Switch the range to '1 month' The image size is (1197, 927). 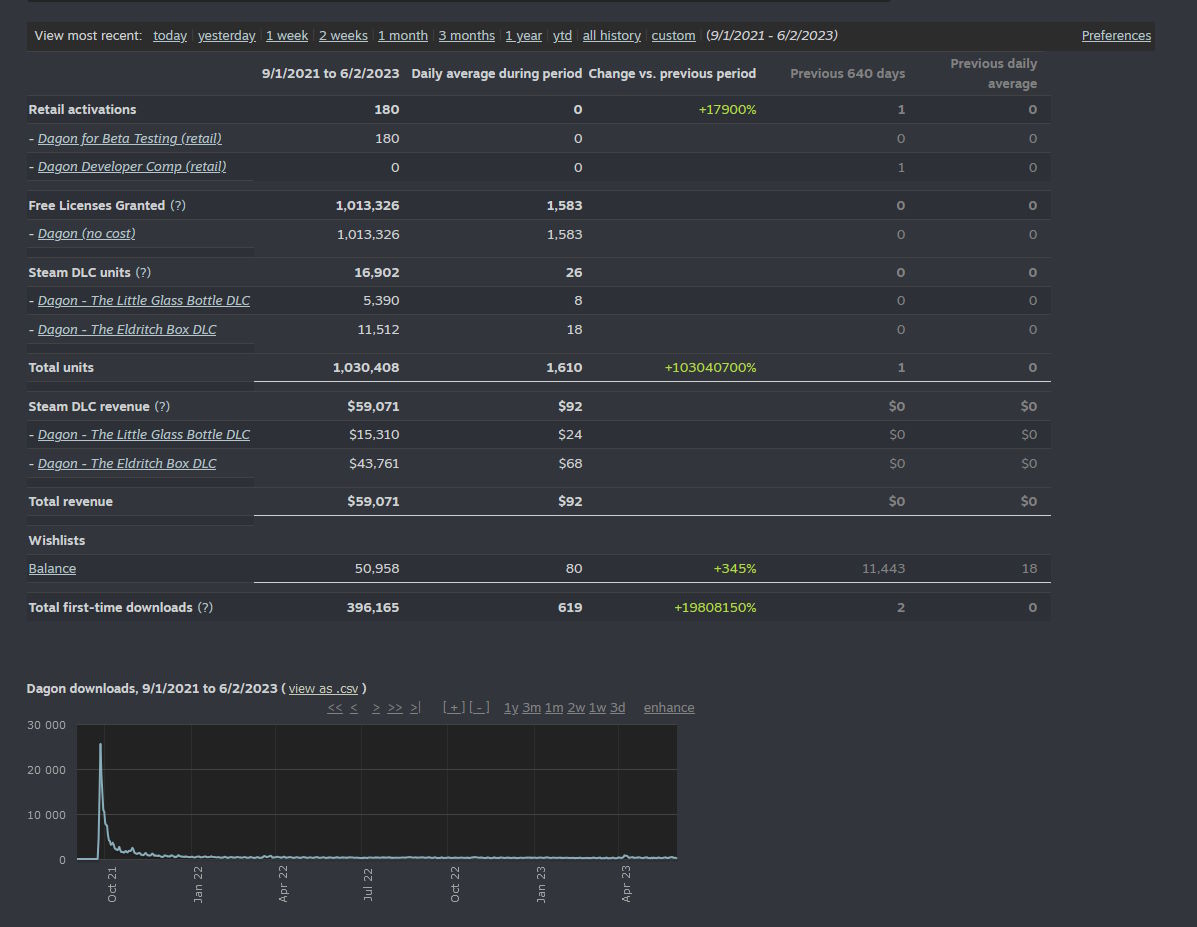pos(402,36)
